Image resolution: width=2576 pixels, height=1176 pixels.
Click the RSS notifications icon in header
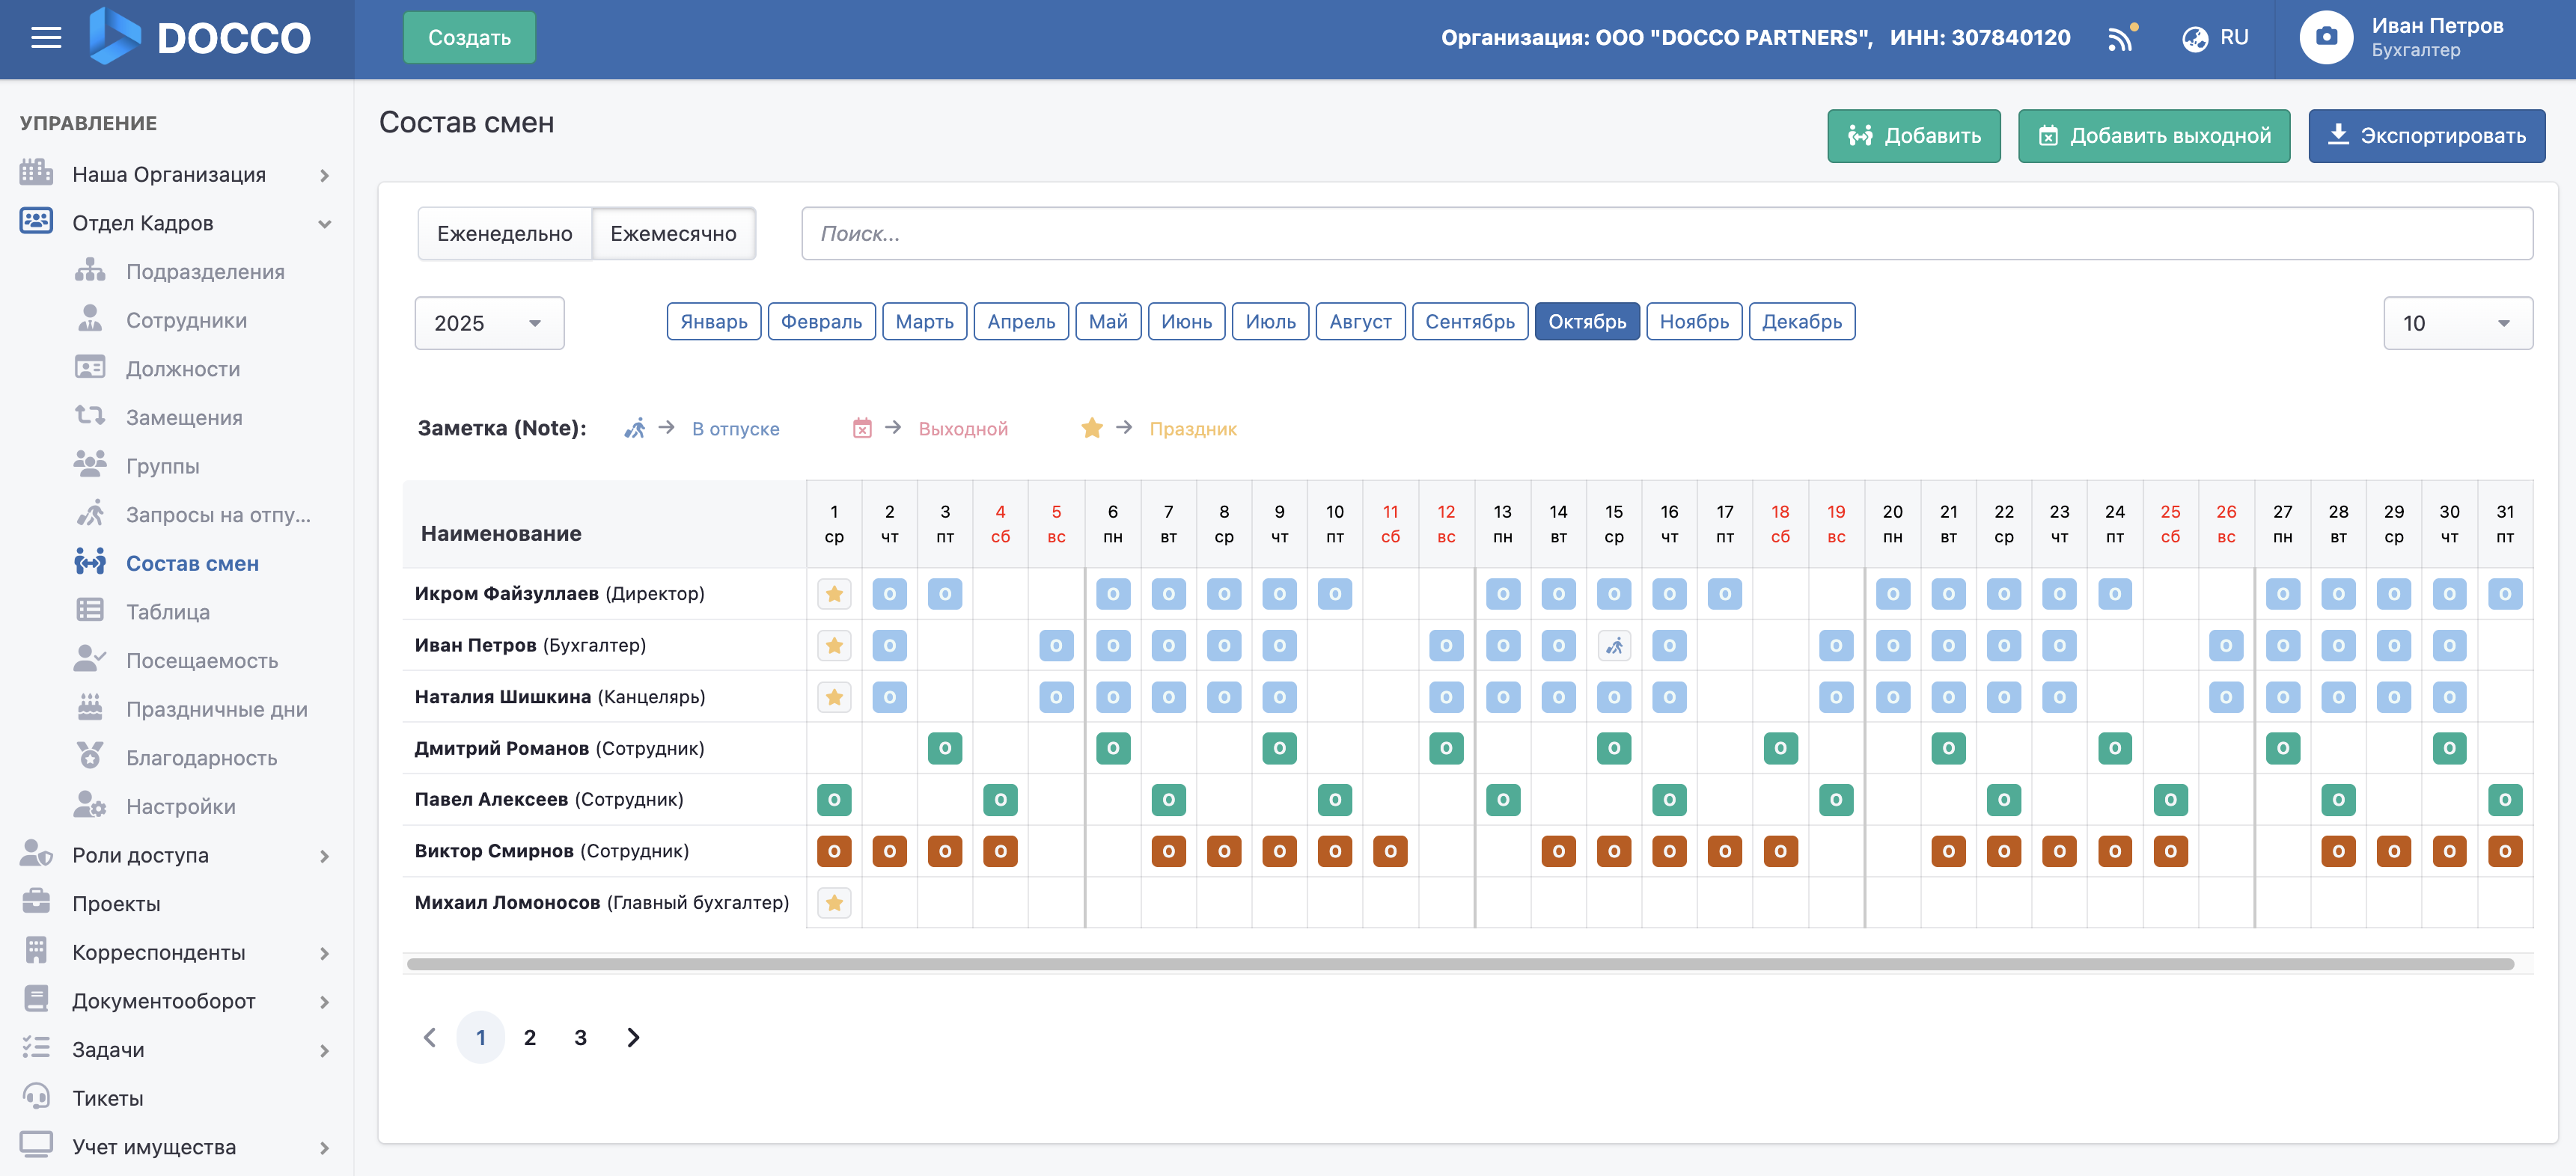[x=2119, y=38]
